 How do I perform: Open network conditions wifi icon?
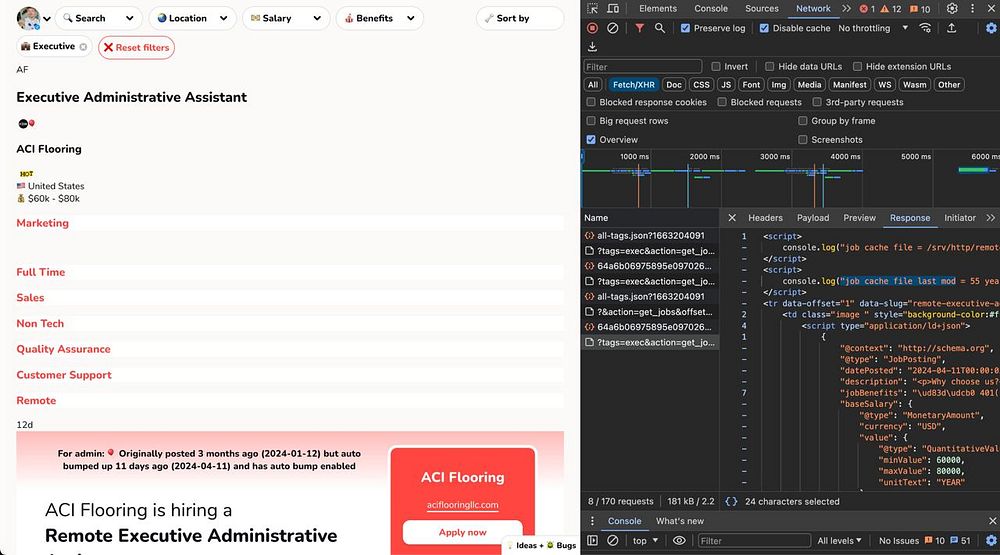925,28
